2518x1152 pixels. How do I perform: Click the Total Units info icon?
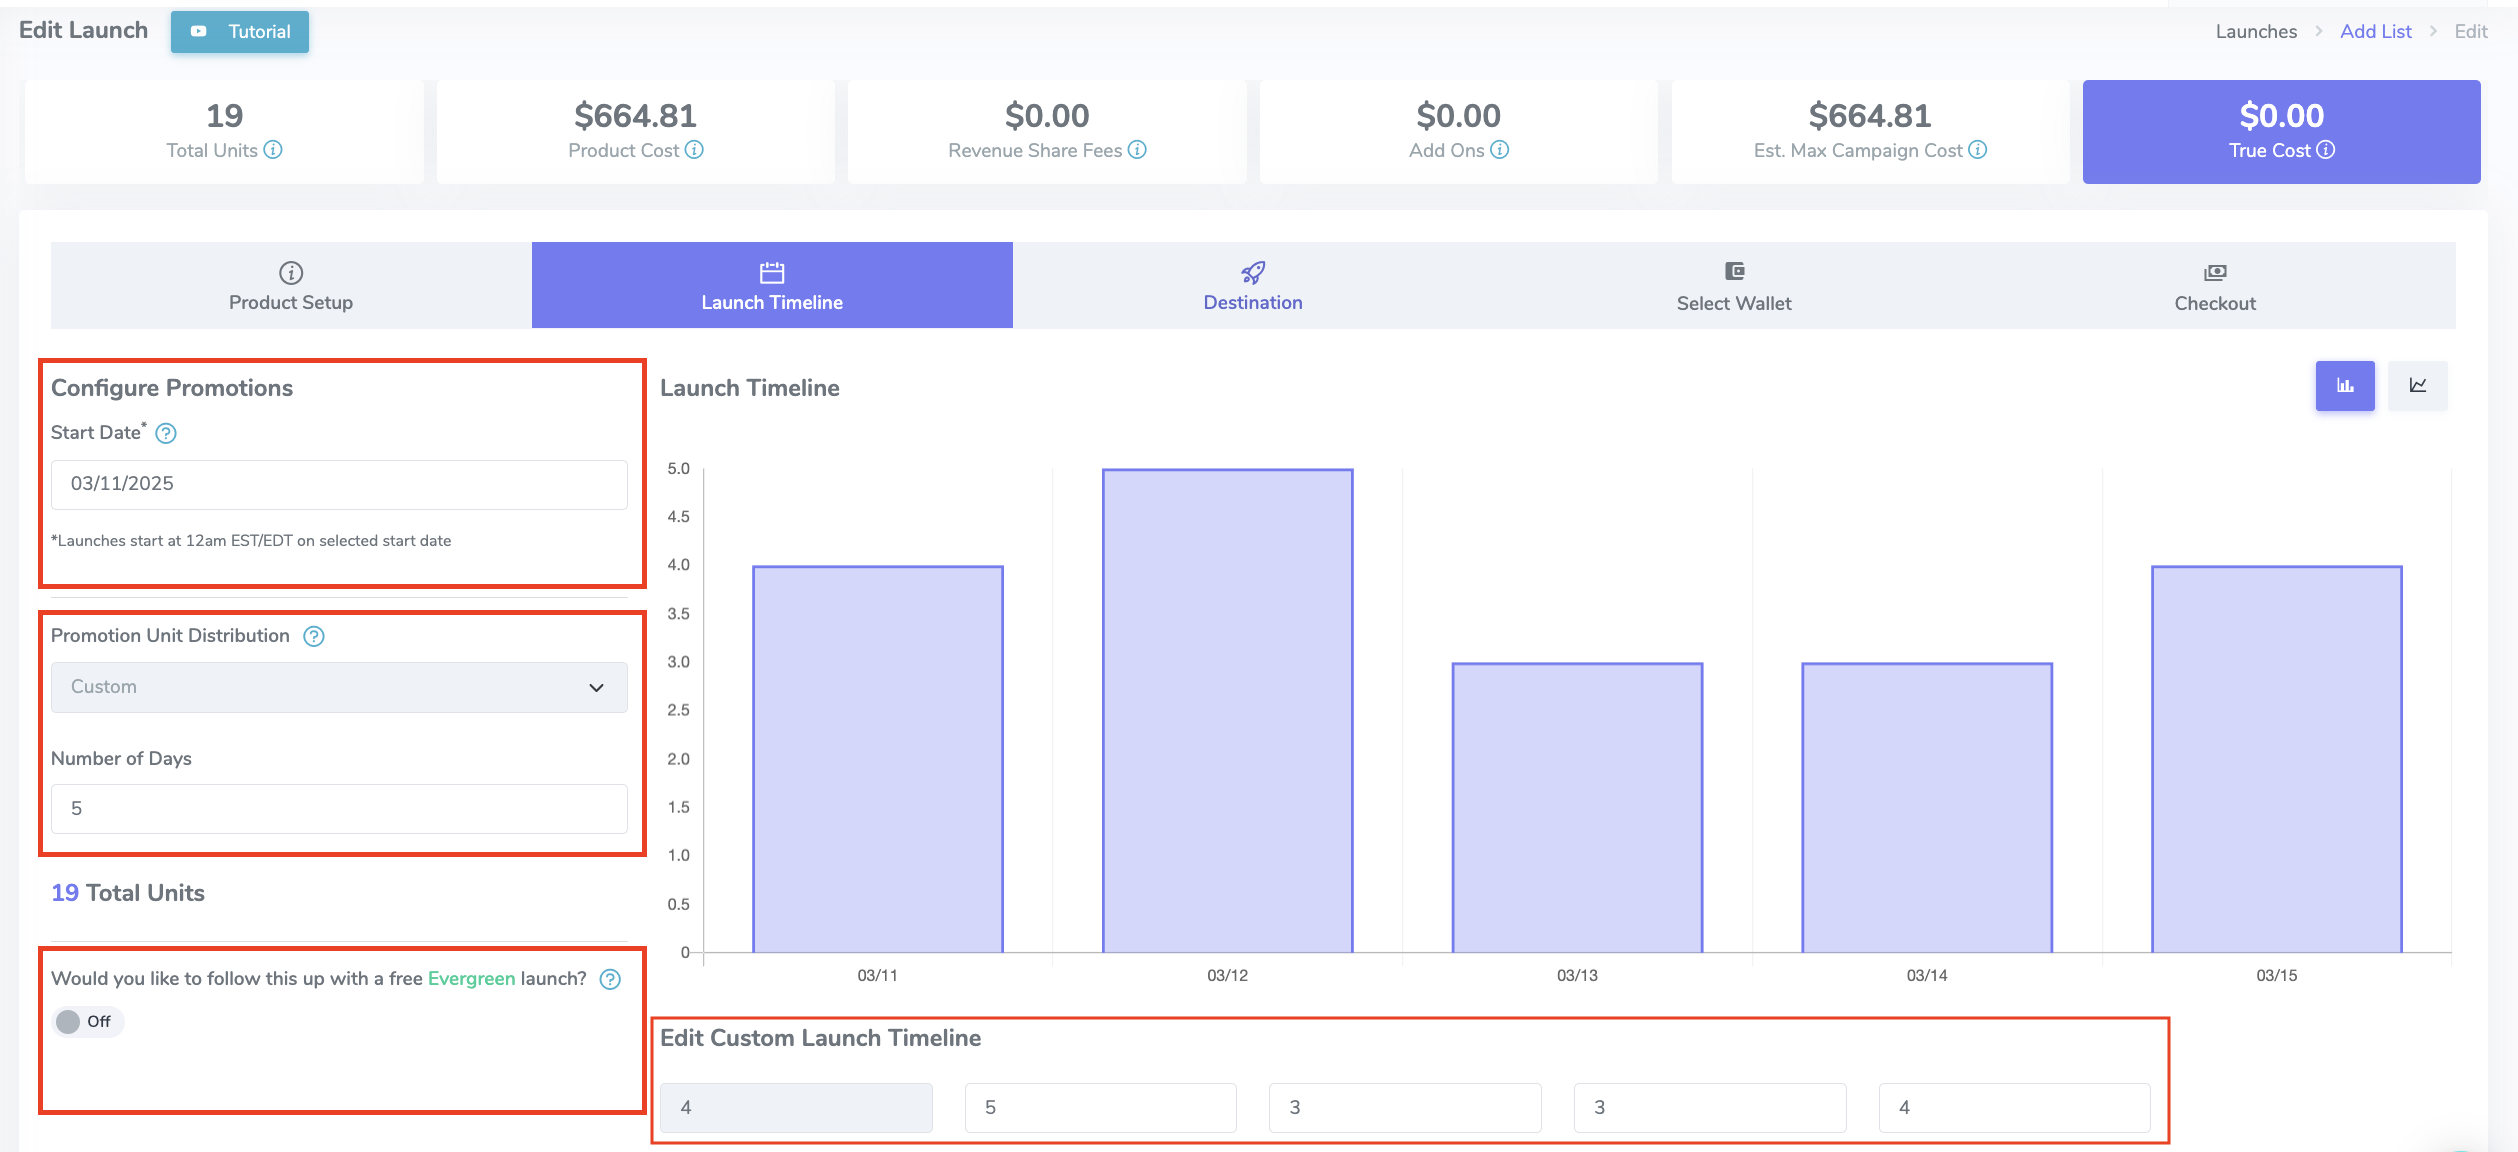[273, 150]
